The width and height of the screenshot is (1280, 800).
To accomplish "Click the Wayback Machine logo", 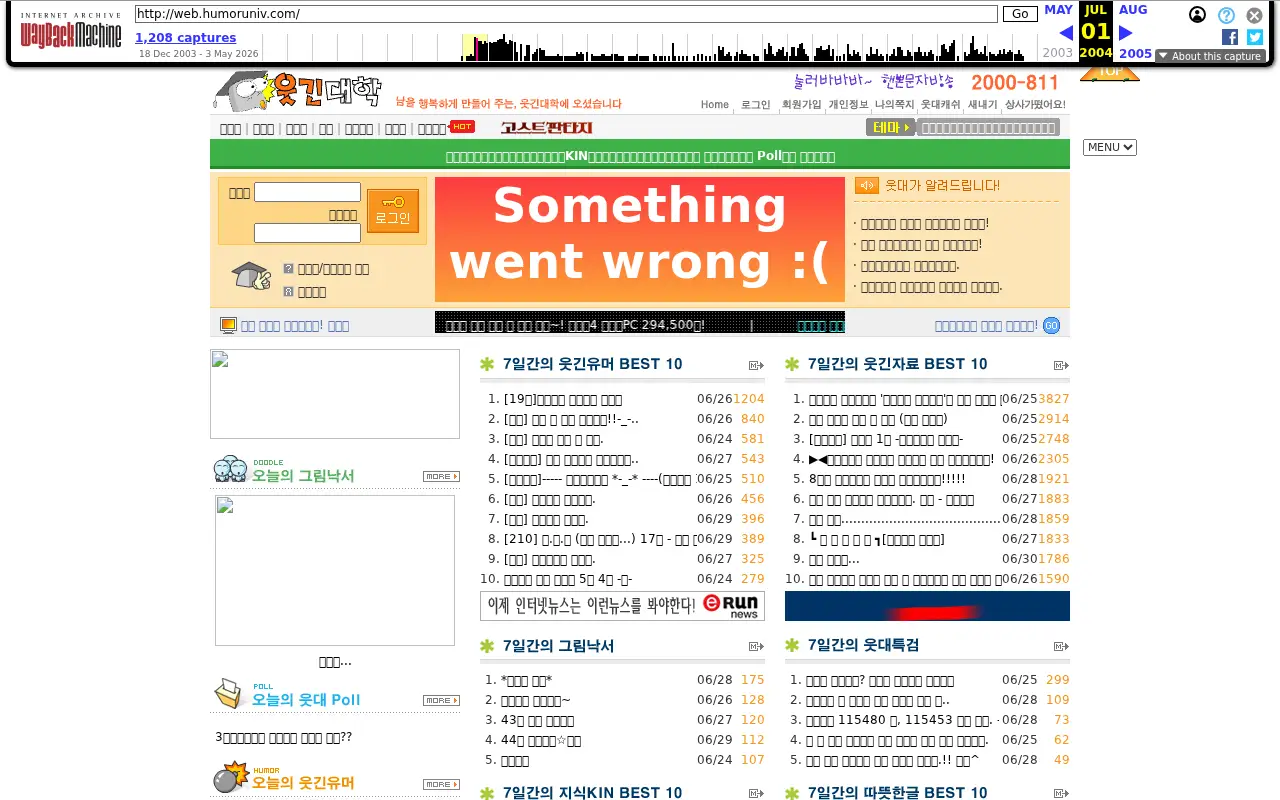I will pos(71,33).
